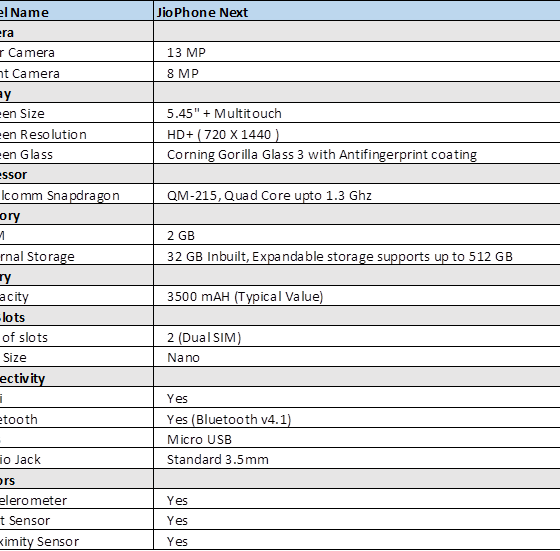Select the 'Glass' row label
Screen dimensions: 560x551
36,155
